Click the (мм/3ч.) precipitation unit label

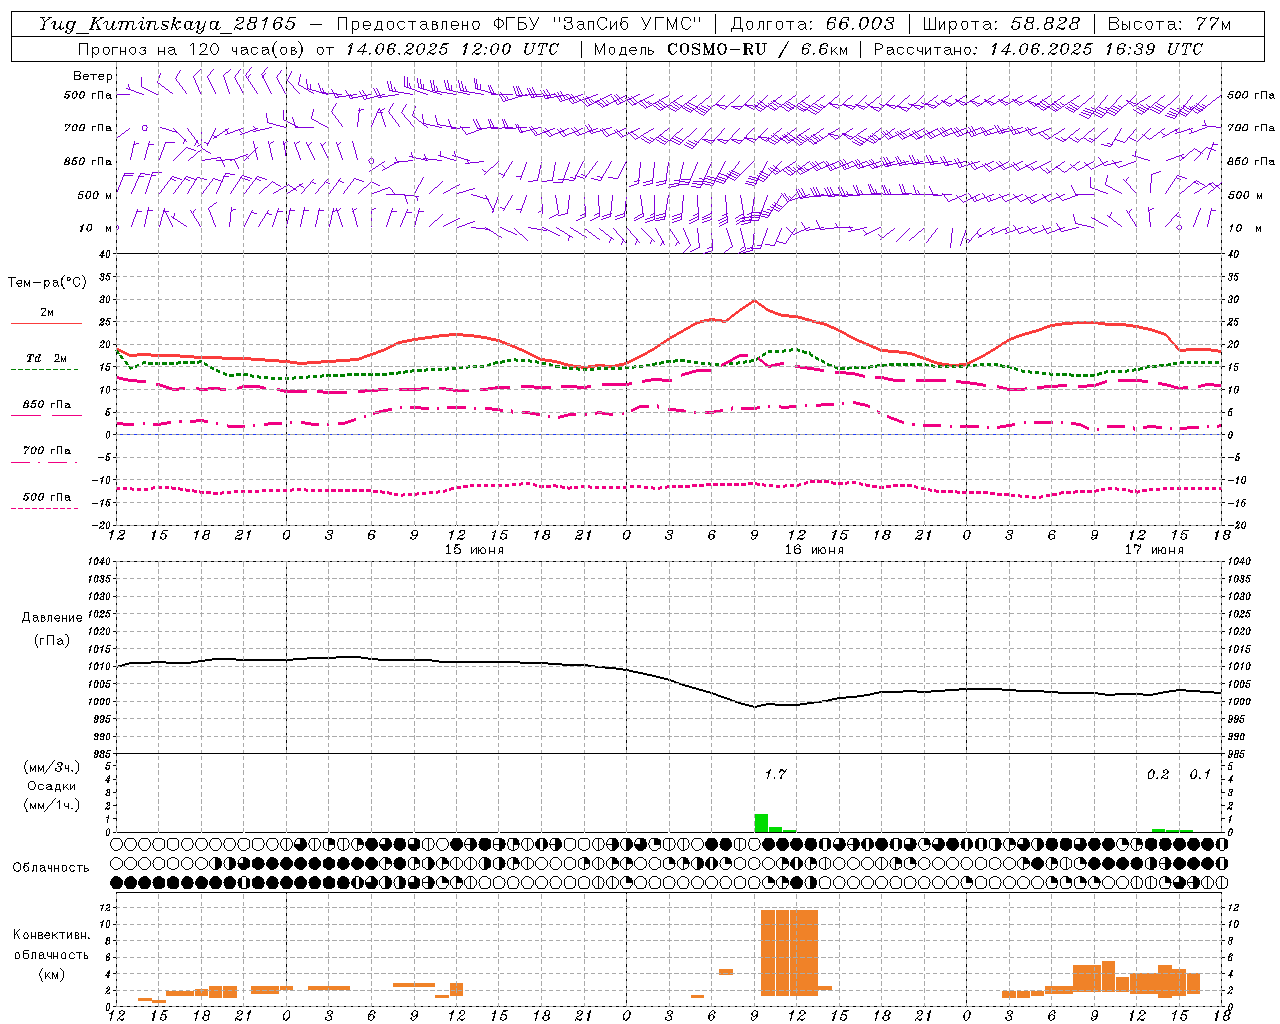(52, 767)
